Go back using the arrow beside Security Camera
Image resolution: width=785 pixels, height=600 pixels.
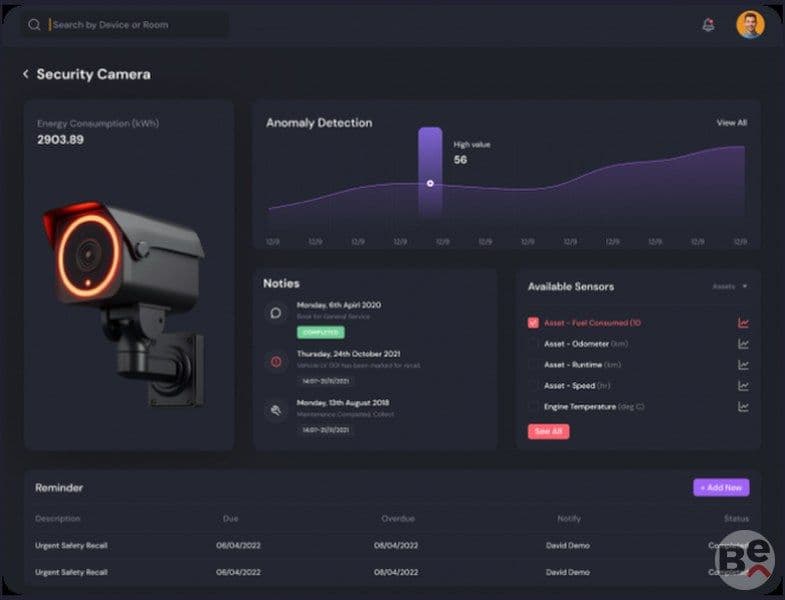point(26,74)
